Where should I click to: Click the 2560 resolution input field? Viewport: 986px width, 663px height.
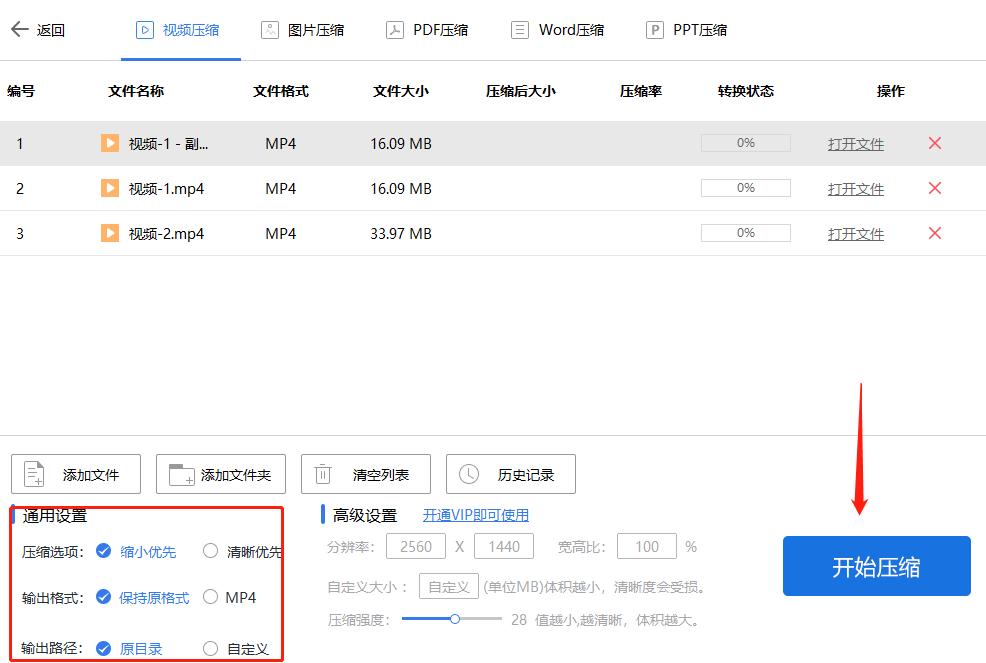coord(416,546)
